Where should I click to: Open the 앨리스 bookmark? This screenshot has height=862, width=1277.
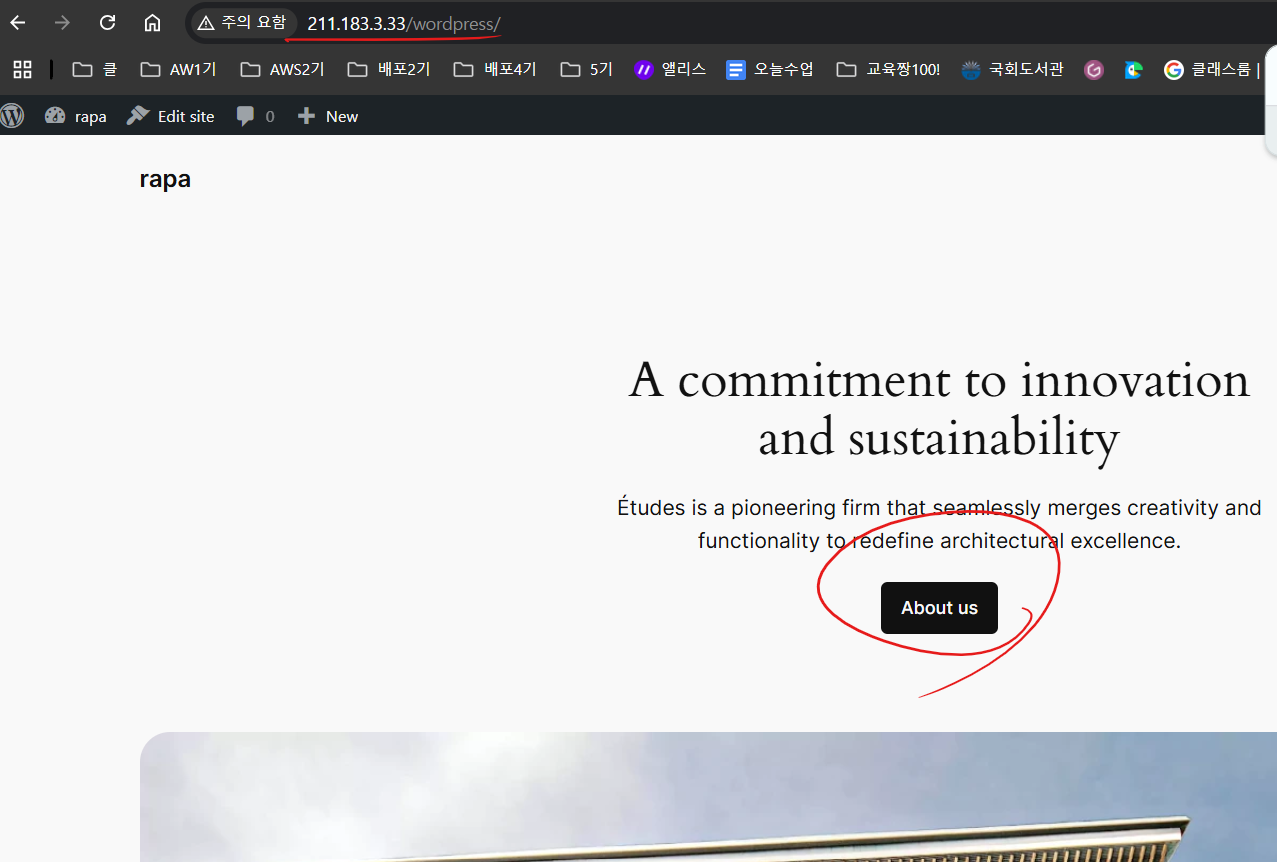tap(670, 69)
